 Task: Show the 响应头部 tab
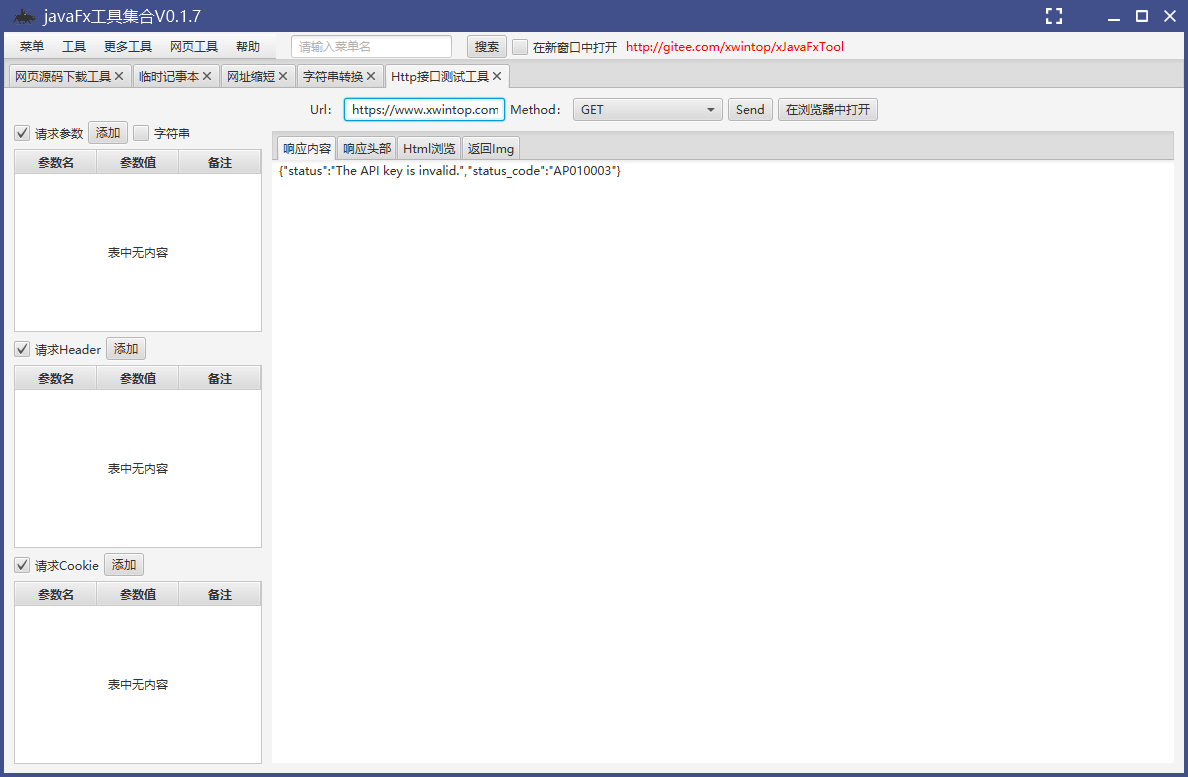tap(367, 148)
